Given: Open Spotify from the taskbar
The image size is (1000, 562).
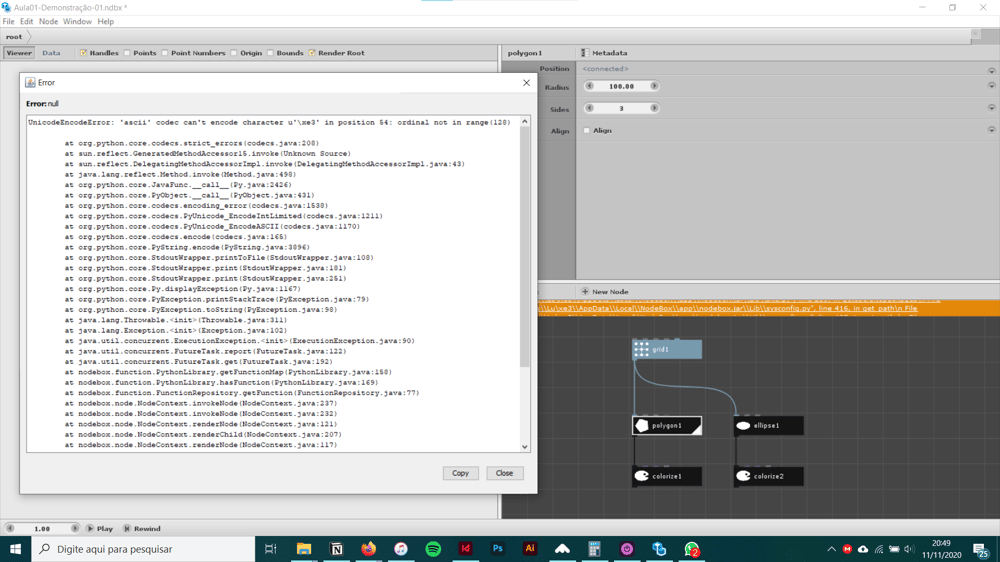Looking at the screenshot, I should point(433,549).
